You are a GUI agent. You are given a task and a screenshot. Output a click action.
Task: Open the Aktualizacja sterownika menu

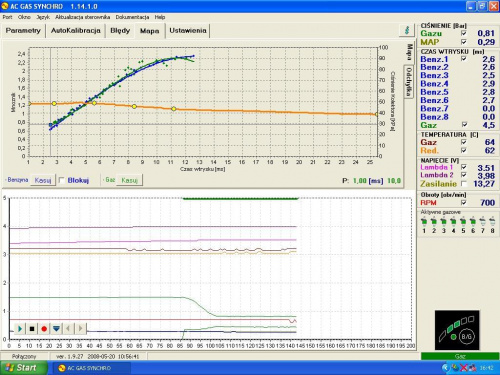click(82, 17)
